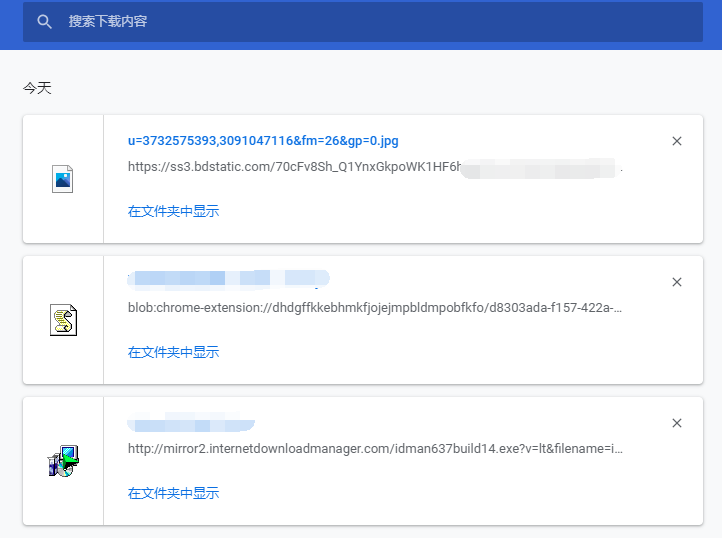The image size is (722, 538).
Task: Click the script file icon
Action: pos(63,320)
